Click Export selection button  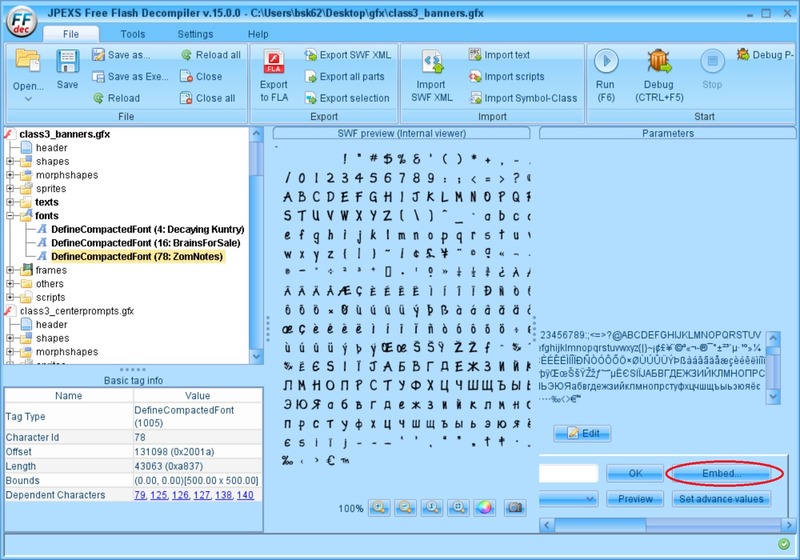347,98
